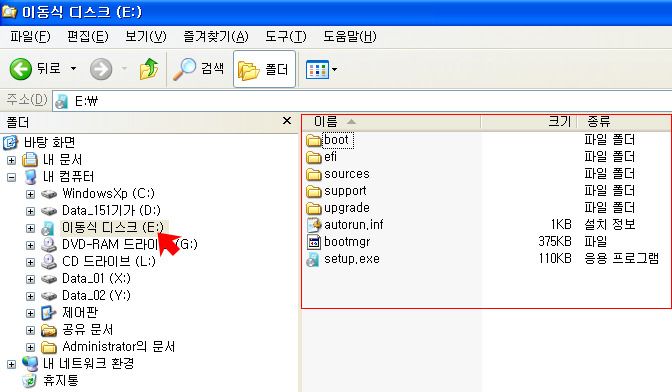The image size is (672, 392).
Task: Click the Administrator의 문서 folder icon
Action: tap(49, 347)
